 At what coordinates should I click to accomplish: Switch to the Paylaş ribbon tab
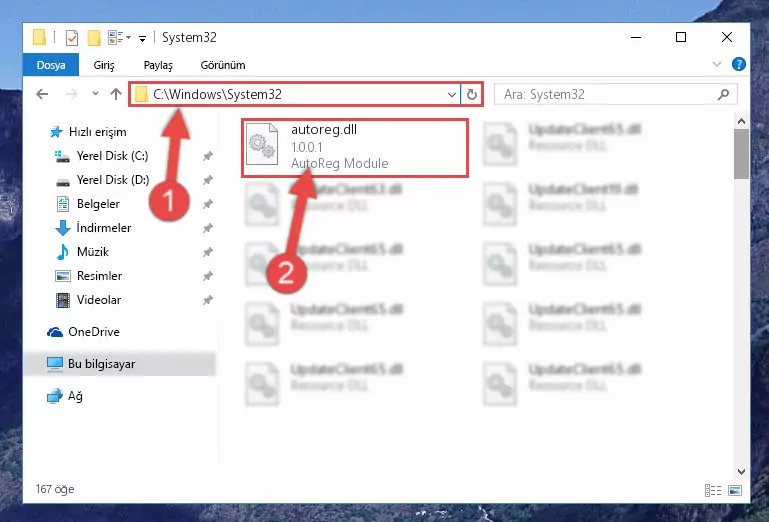pos(158,65)
